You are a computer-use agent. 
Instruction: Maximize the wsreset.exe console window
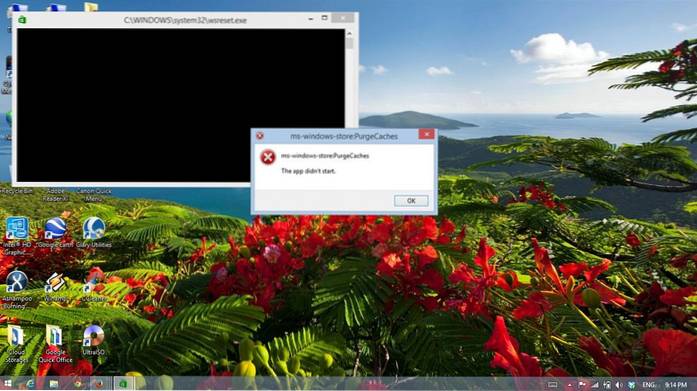click(x=324, y=18)
